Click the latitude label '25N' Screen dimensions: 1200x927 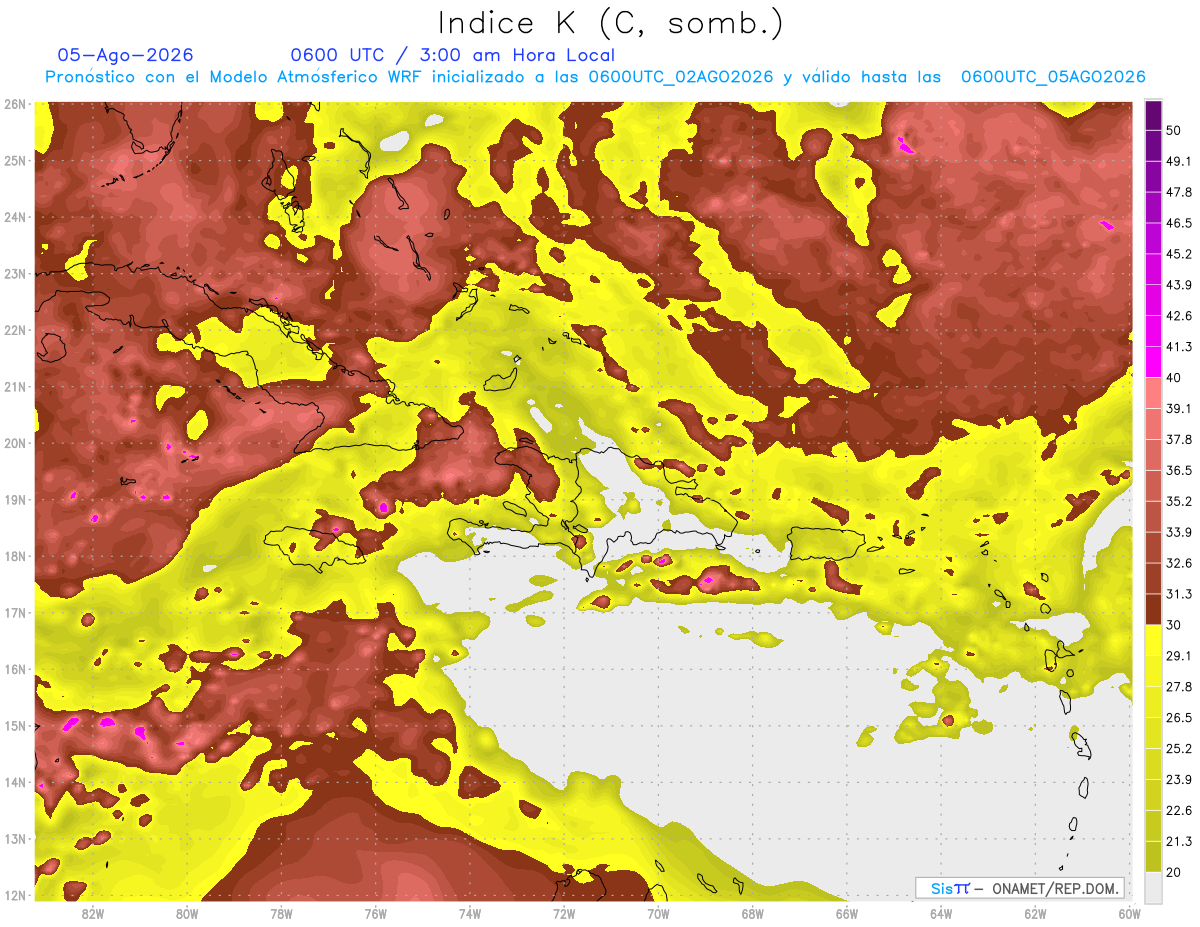15,160
